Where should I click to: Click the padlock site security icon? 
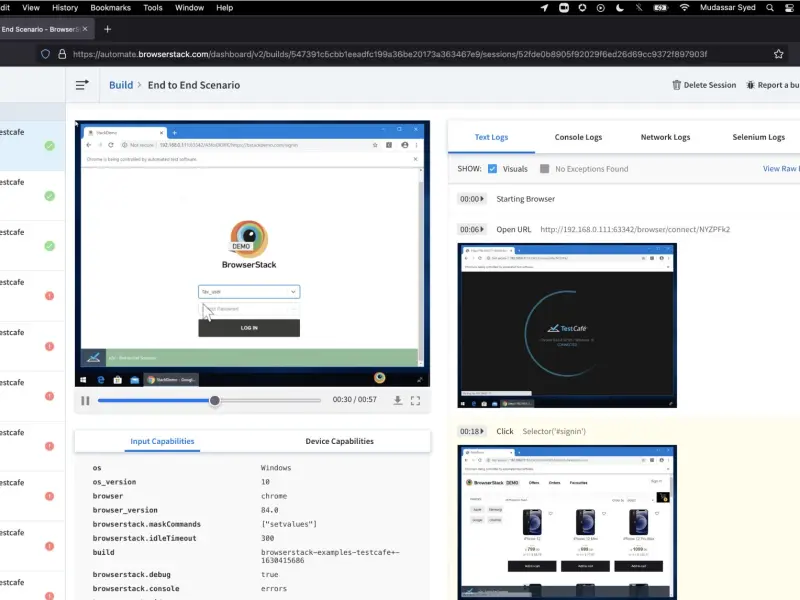(x=62, y=54)
